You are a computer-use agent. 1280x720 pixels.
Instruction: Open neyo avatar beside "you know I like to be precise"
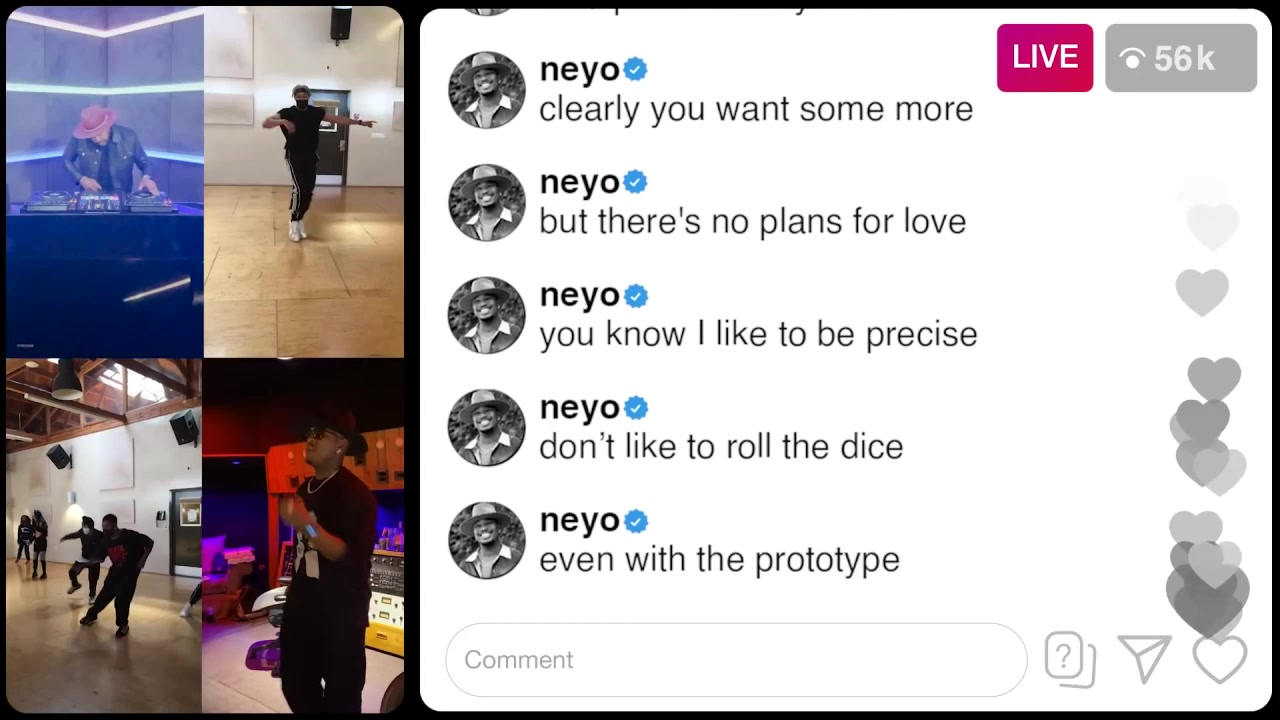(487, 316)
